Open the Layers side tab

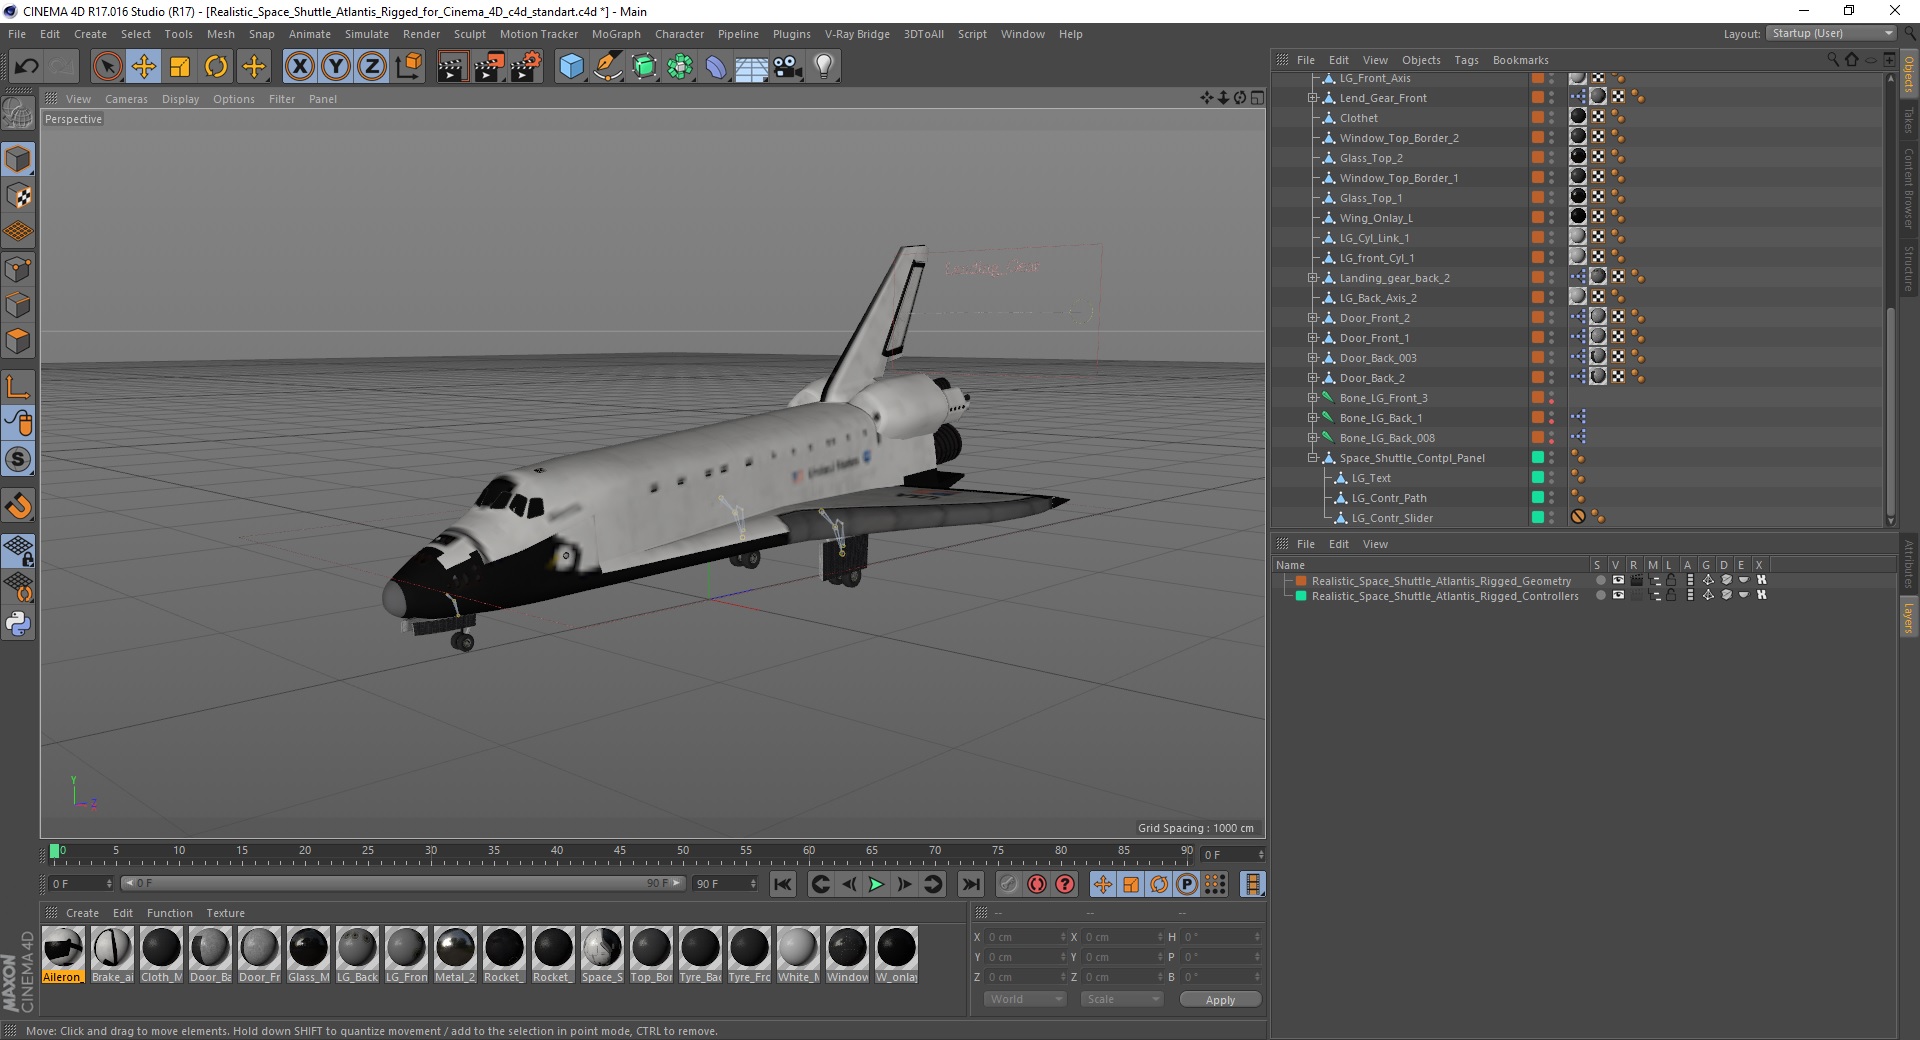click(1908, 617)
